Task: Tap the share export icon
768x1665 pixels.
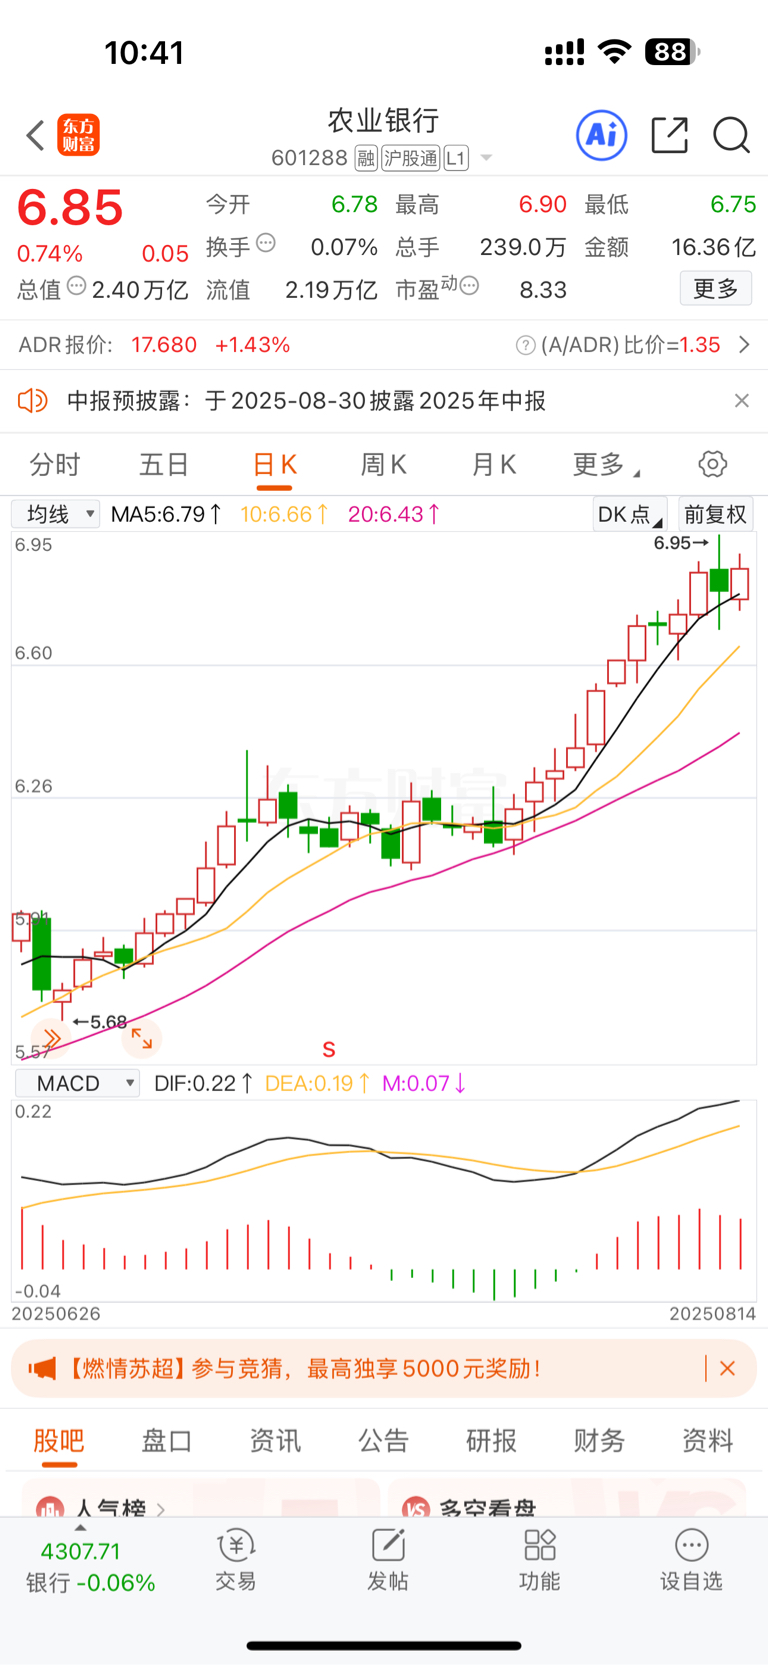Action: point(669,135)
